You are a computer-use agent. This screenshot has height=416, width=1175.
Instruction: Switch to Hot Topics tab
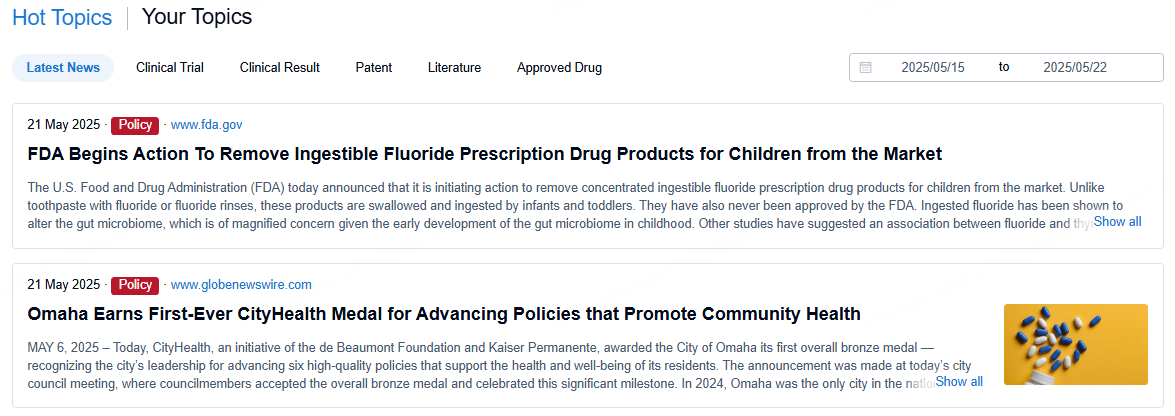click(63, 17)
